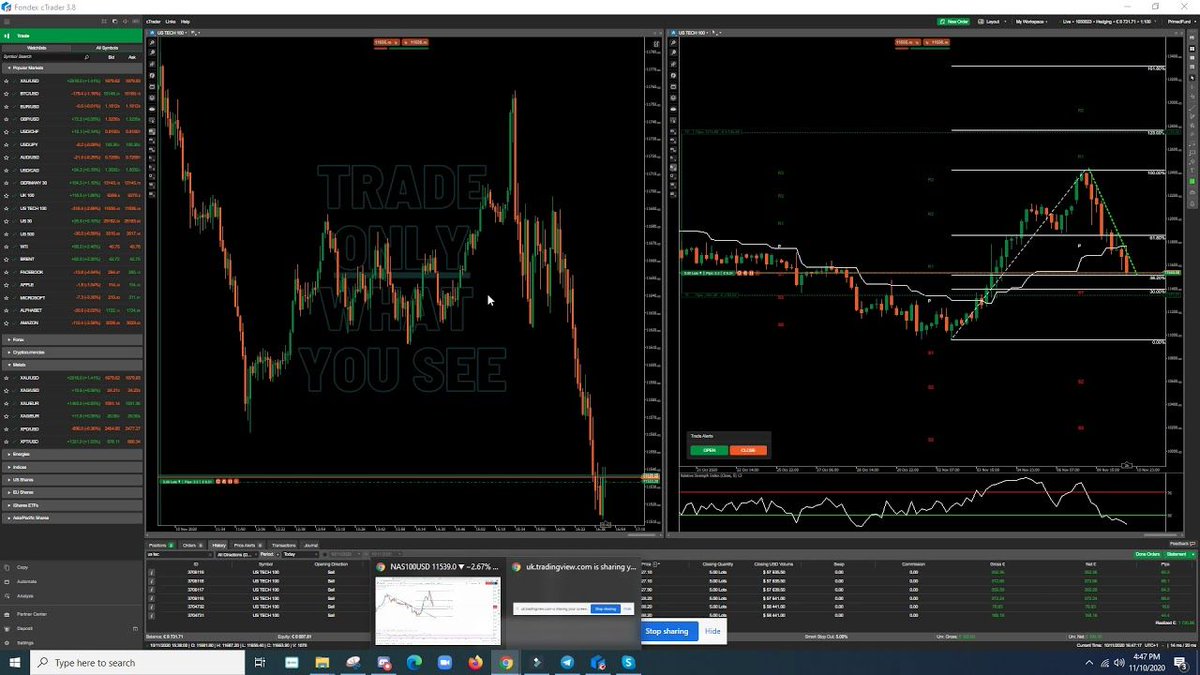The image size is (1200, 675).
Task: Collapse the Popular Markets group
Action: [x=71, y=68]
